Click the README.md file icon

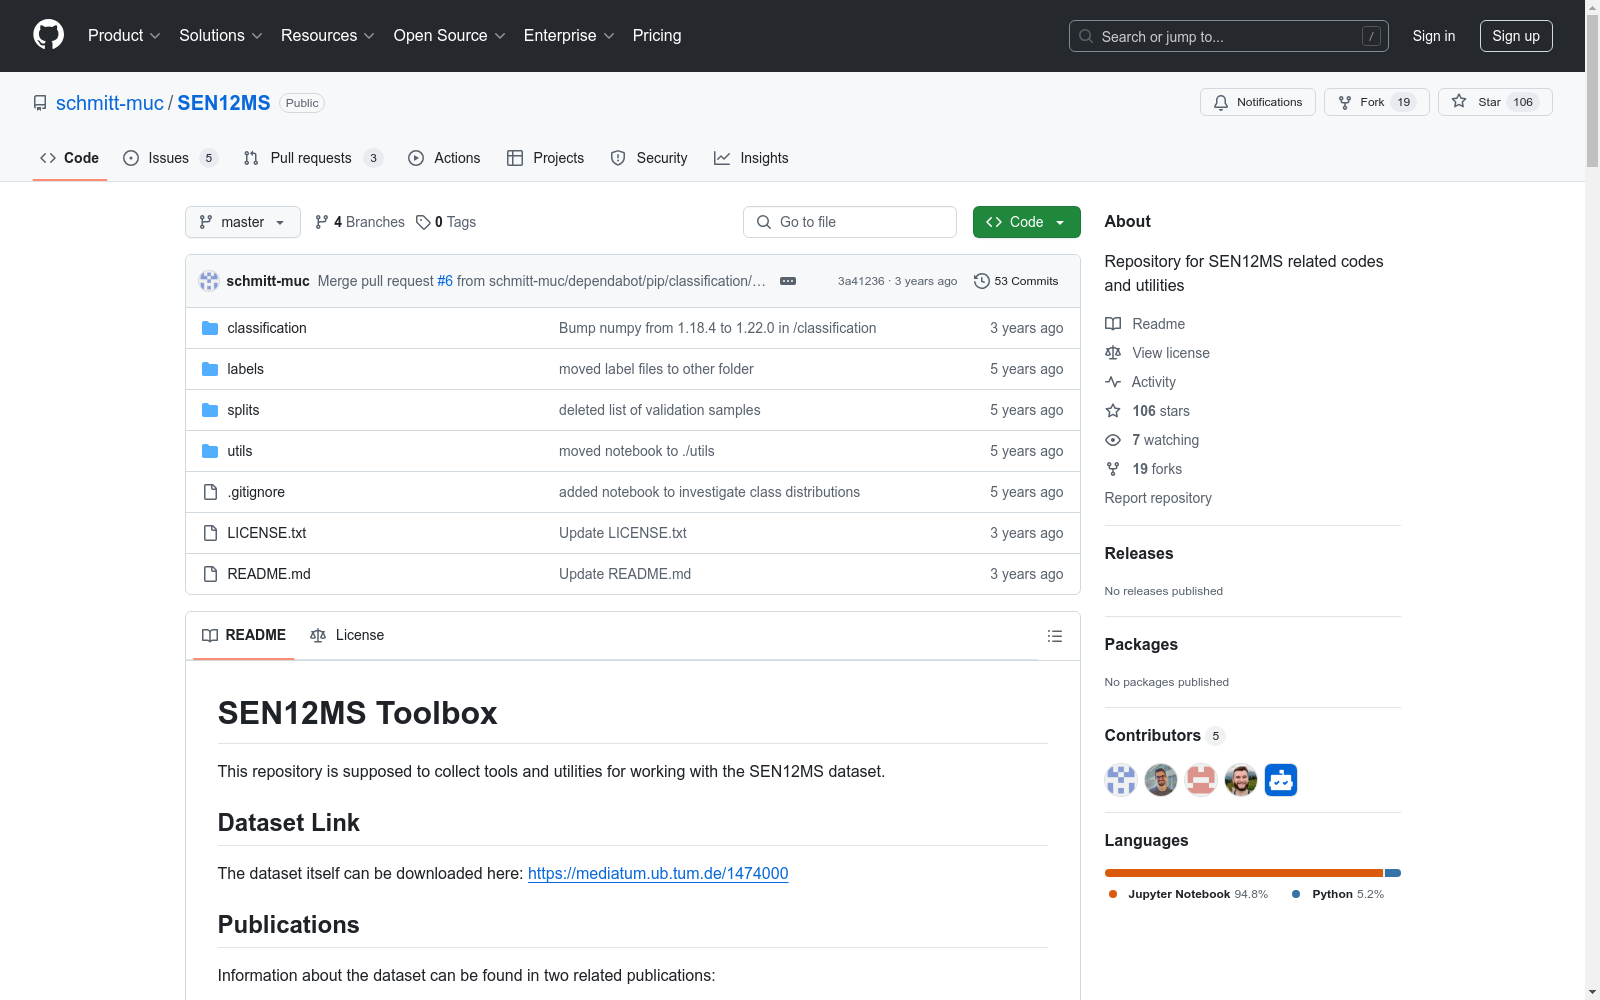[x=210, y=574]
